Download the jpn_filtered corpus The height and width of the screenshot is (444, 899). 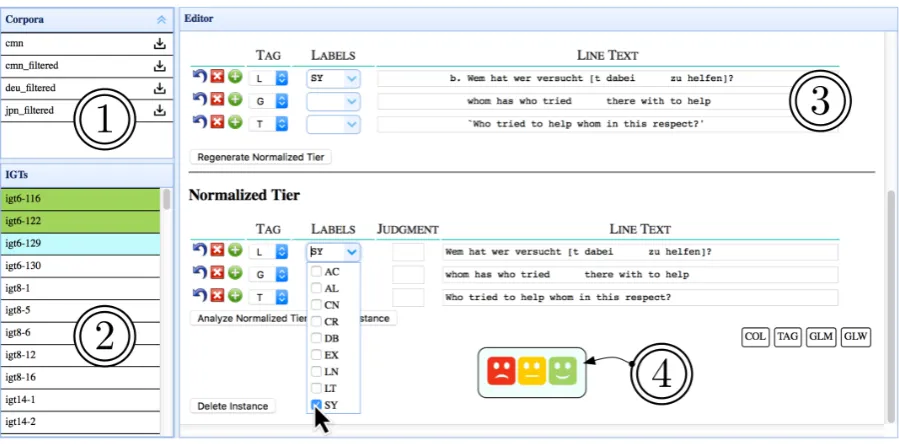[159, 110]
